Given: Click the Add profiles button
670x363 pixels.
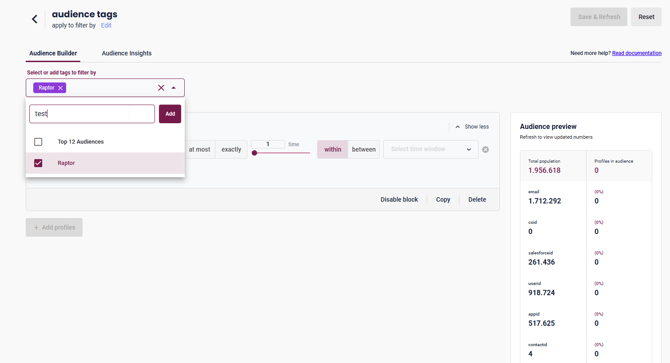Looking at the screenshot, I should [54, 228].
